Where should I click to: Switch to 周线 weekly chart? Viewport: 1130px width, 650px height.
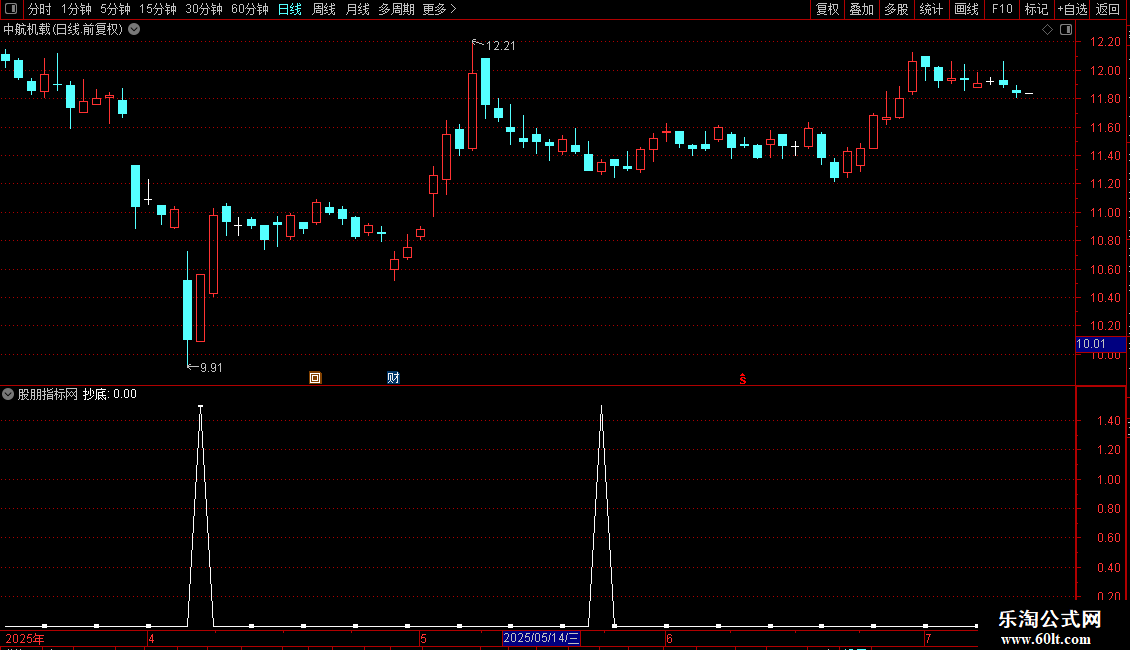click(324, 9)
